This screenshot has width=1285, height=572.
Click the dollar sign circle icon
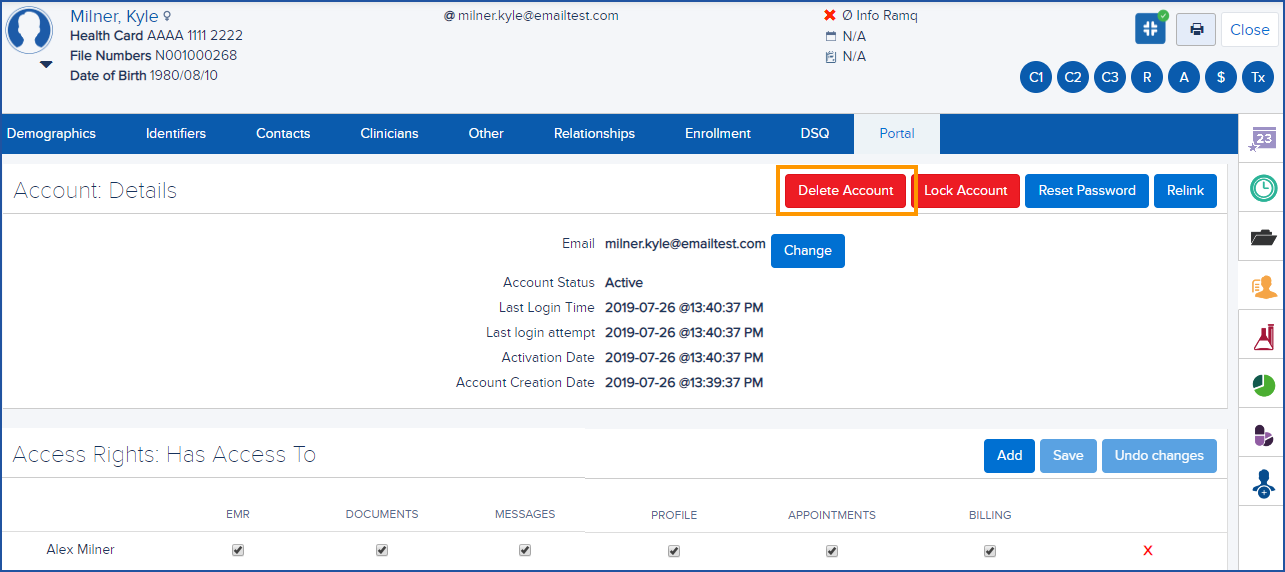coord(1221,77)
